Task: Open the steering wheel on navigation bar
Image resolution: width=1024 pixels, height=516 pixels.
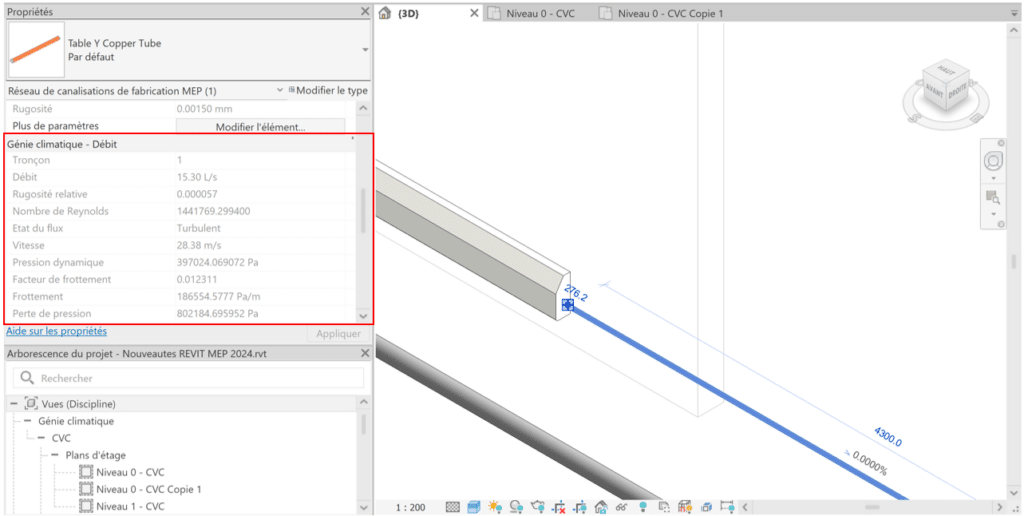Action: point(993,161)
